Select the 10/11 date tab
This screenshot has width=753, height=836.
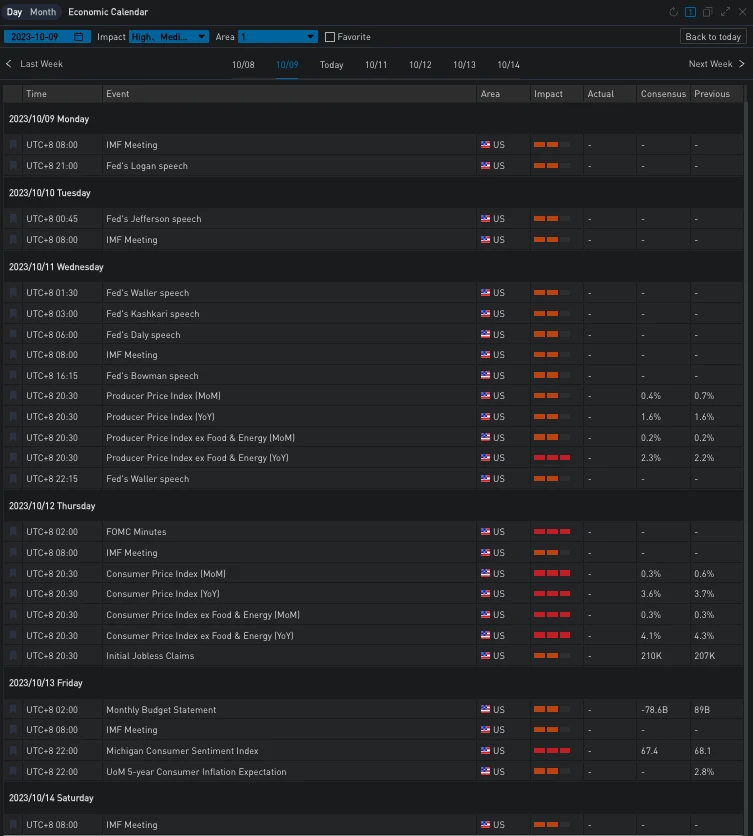(x=376, y=65)
